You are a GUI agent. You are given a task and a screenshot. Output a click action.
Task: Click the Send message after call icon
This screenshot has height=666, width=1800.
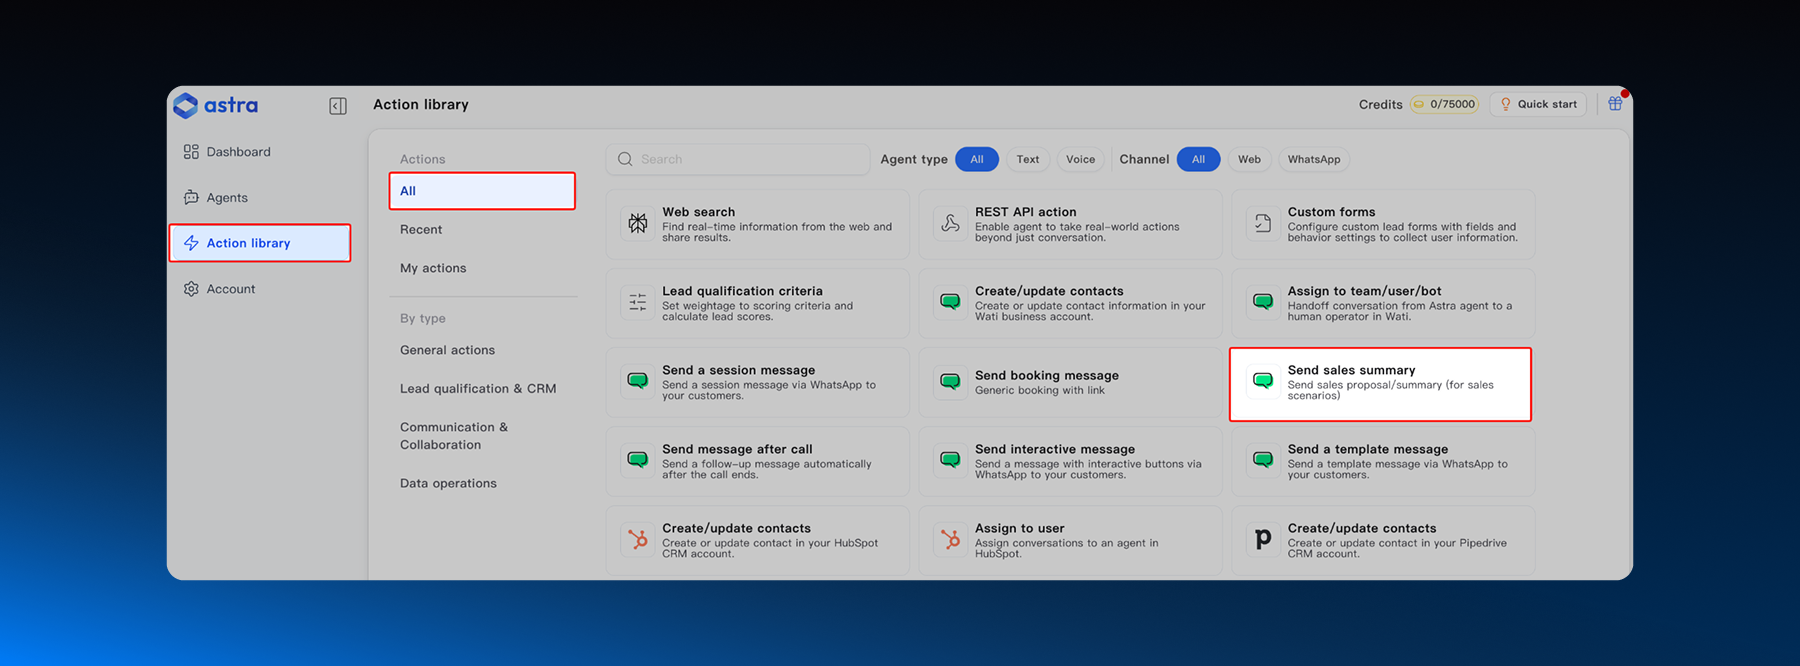638,460
